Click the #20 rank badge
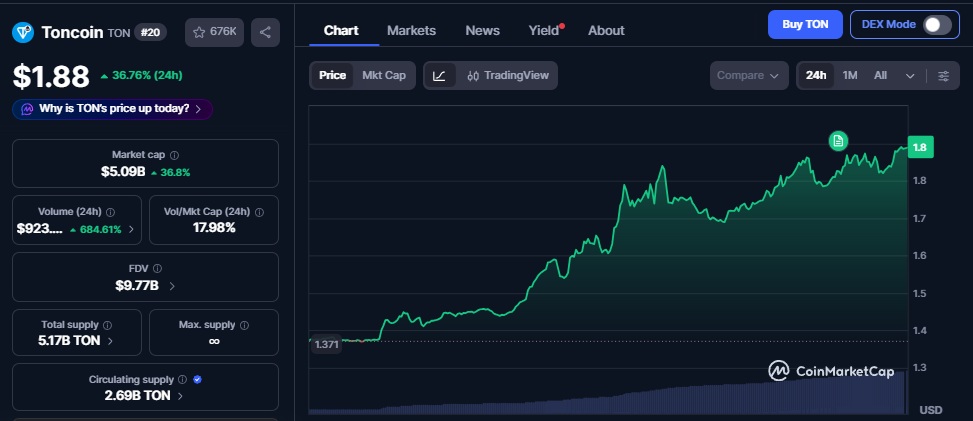The width and height of the screenshot is (973, 421). [150, 33]
